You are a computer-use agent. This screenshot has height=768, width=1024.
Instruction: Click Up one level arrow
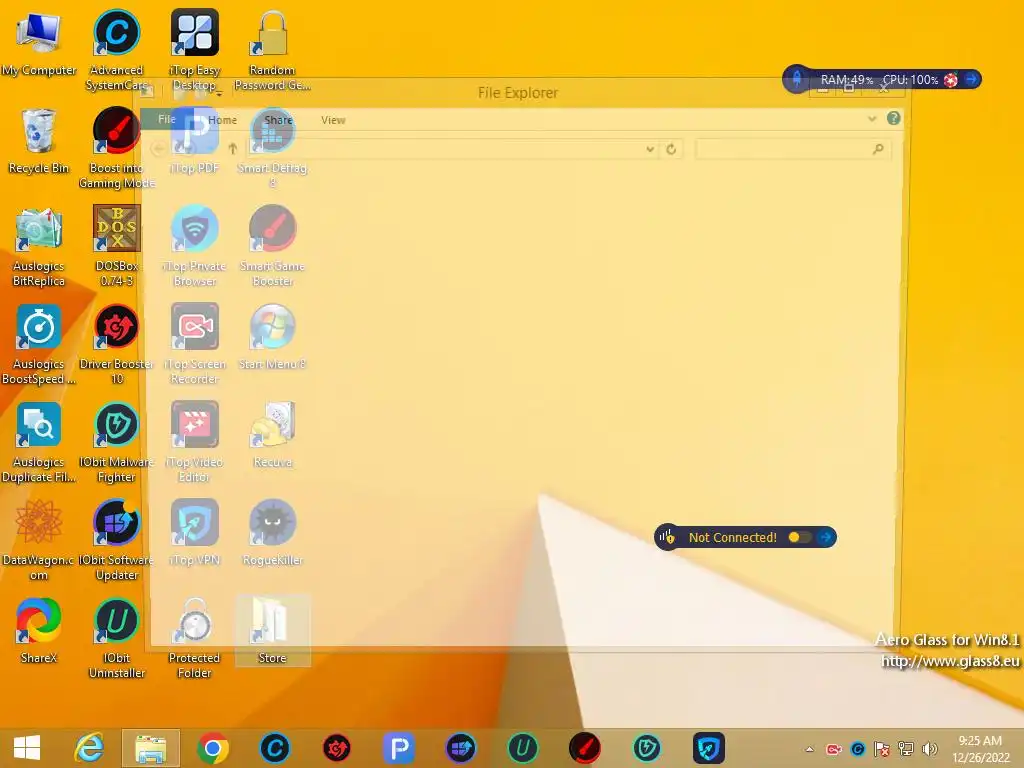point(232,149)
